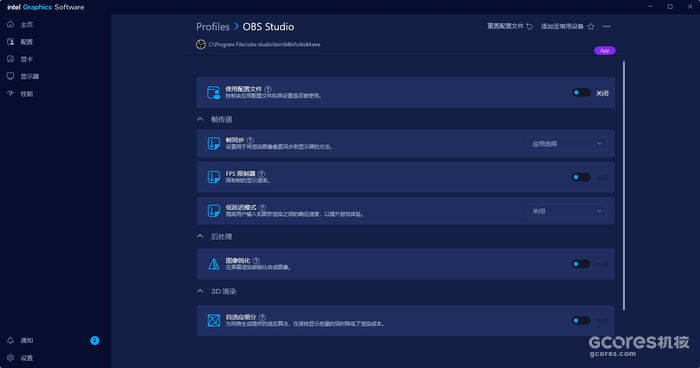Image resolution: width=700 pixels, height=368 pixels.
Task: Open the 低延迟模式 dropdown showing 关闭
Action: pyautogui.click(x=567, y=211)
